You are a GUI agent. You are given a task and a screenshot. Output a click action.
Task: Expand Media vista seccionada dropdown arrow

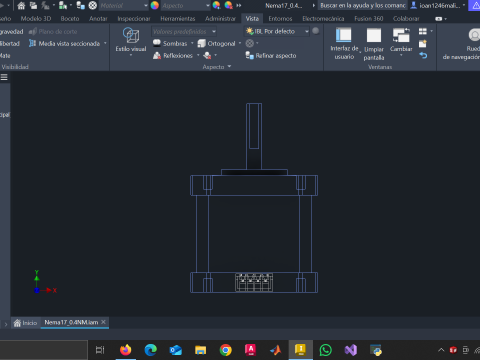point(105,43)
